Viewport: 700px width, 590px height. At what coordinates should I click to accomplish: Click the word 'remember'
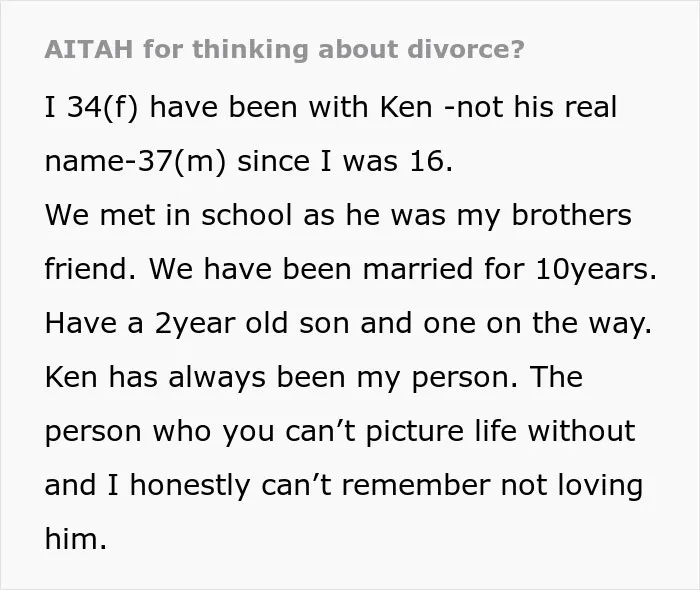click(x=416, y=486)
